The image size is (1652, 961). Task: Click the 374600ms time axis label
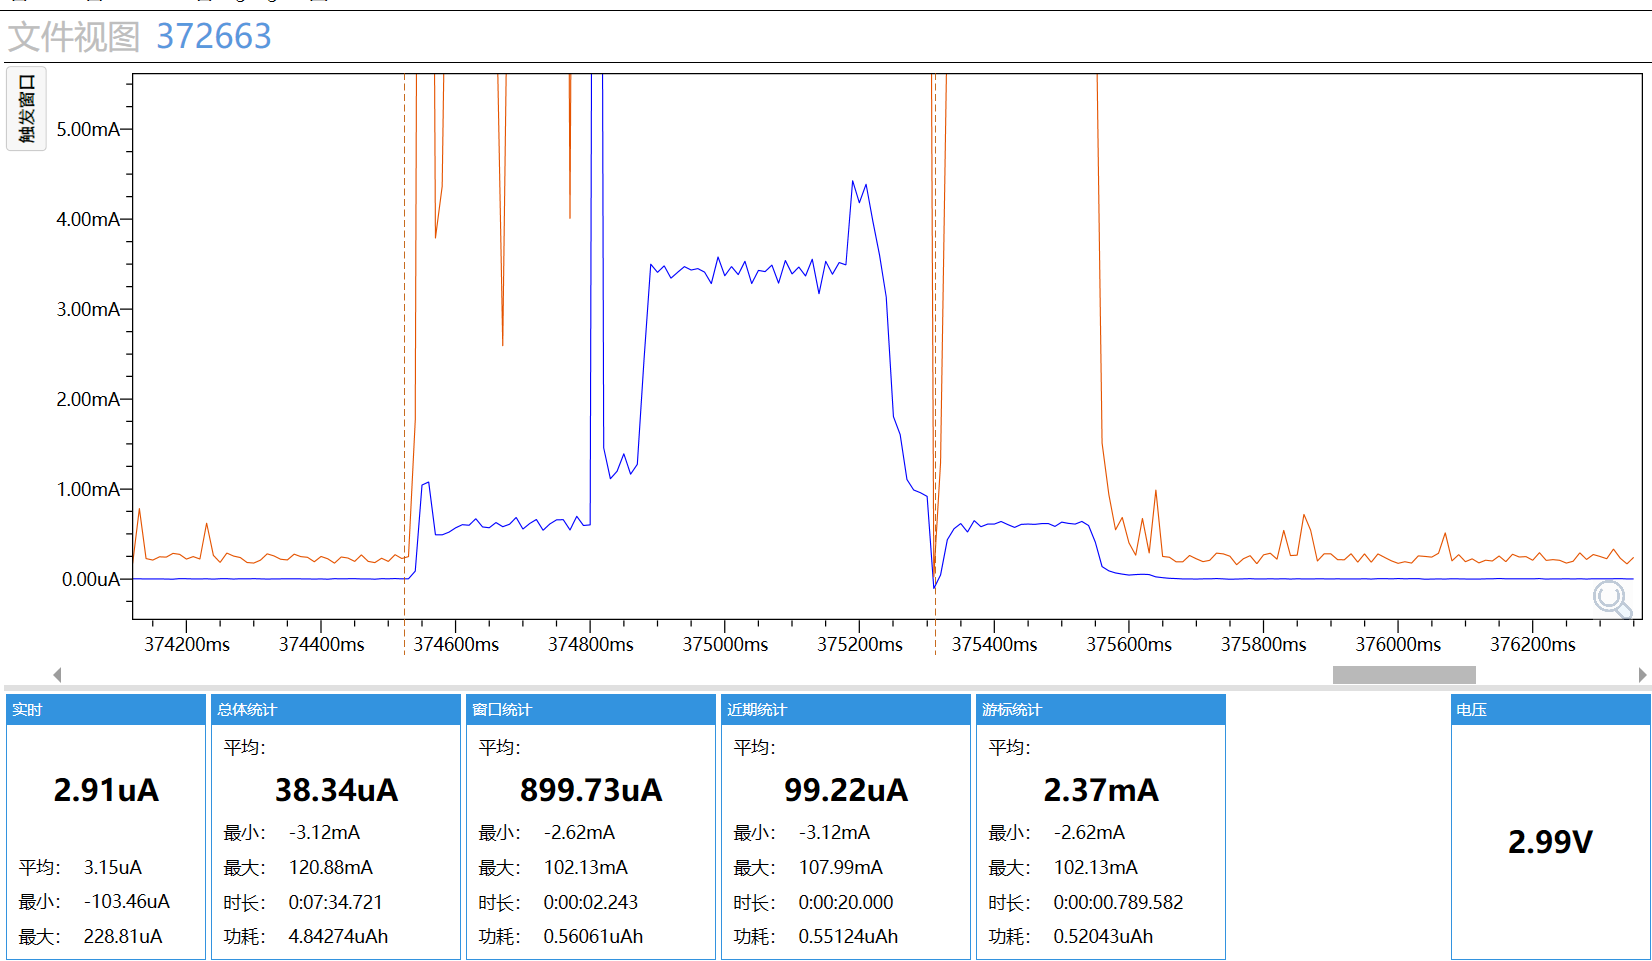coord(456,645)
